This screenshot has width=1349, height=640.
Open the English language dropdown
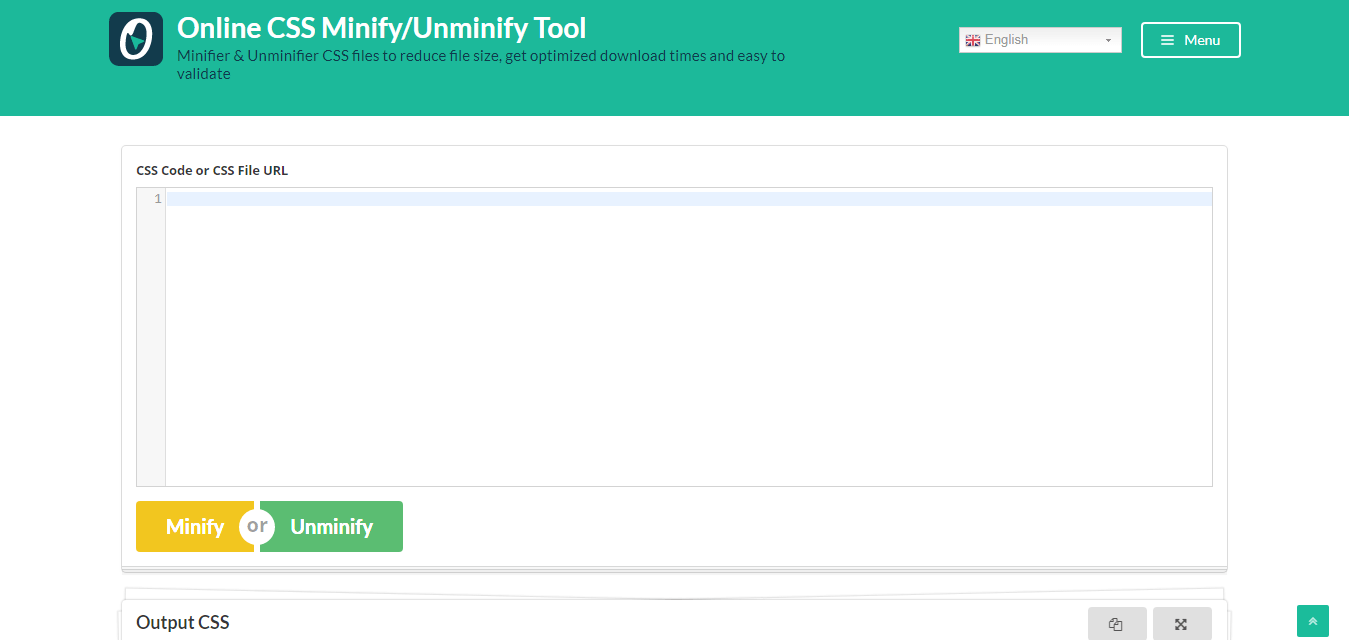pos(1040,40)
